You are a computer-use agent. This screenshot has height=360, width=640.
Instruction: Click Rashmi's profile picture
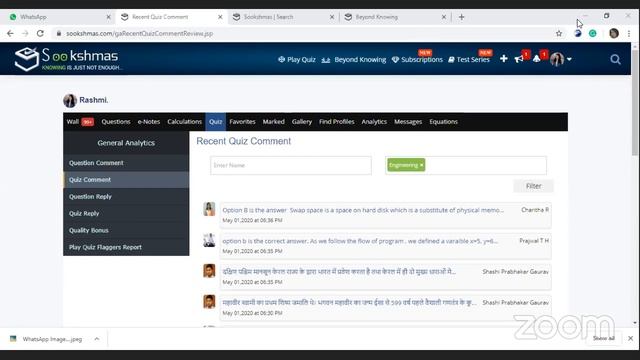(70, 100)
